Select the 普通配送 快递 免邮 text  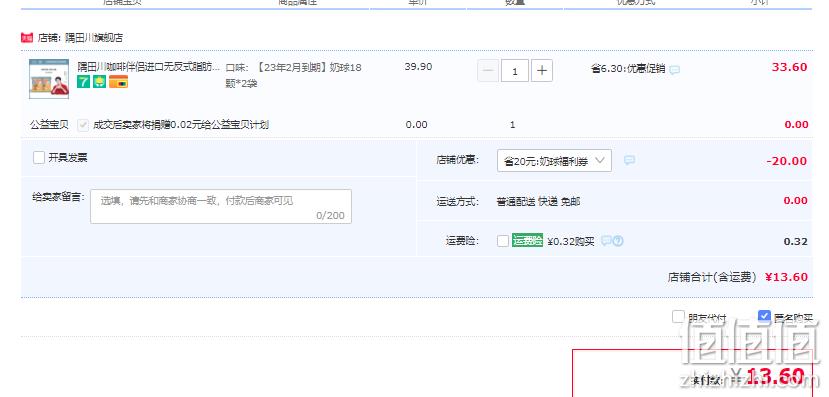tap(538, 201)
